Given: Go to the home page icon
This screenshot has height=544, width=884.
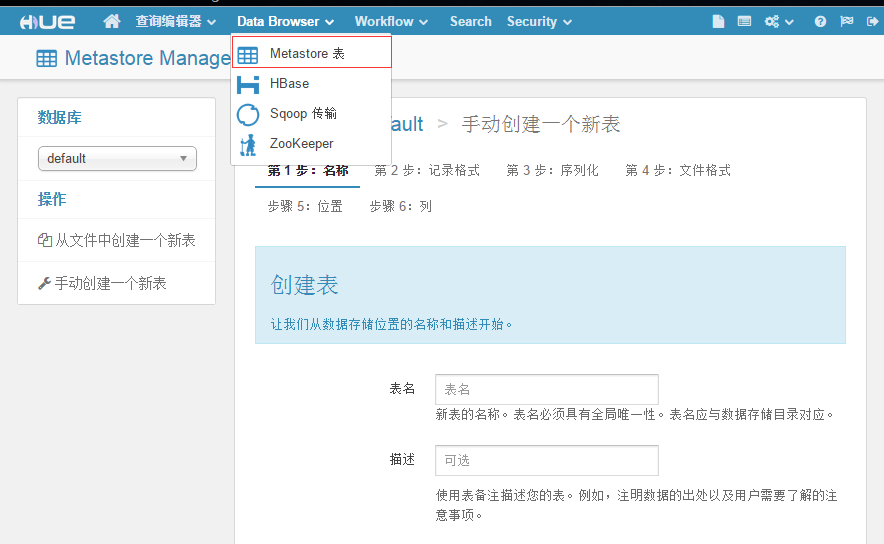Looking at the screenshot, I should (112, 21).
